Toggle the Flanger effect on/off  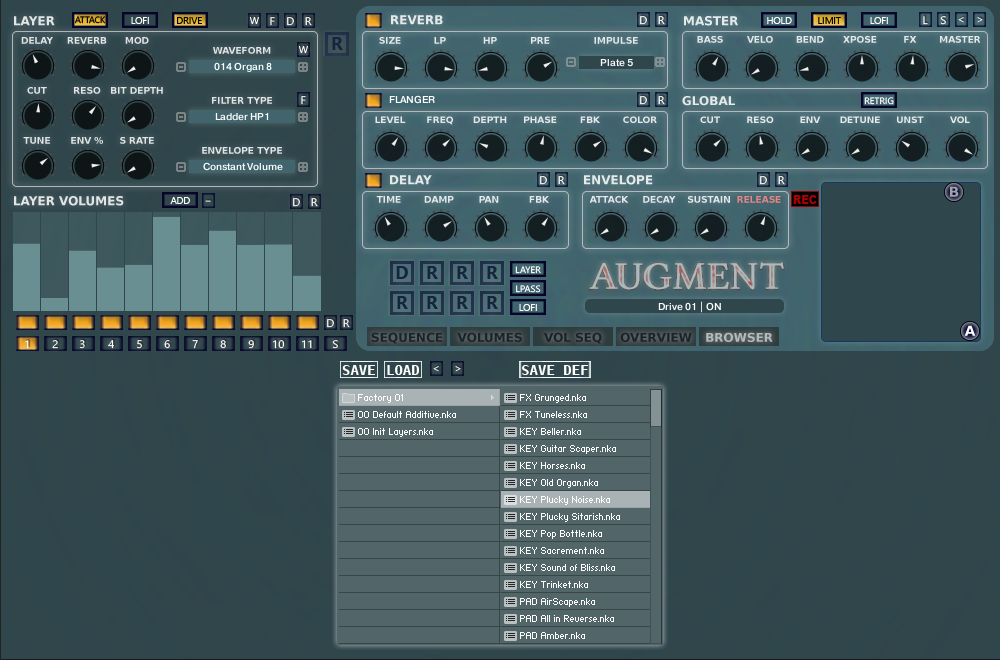coord(373,100)
